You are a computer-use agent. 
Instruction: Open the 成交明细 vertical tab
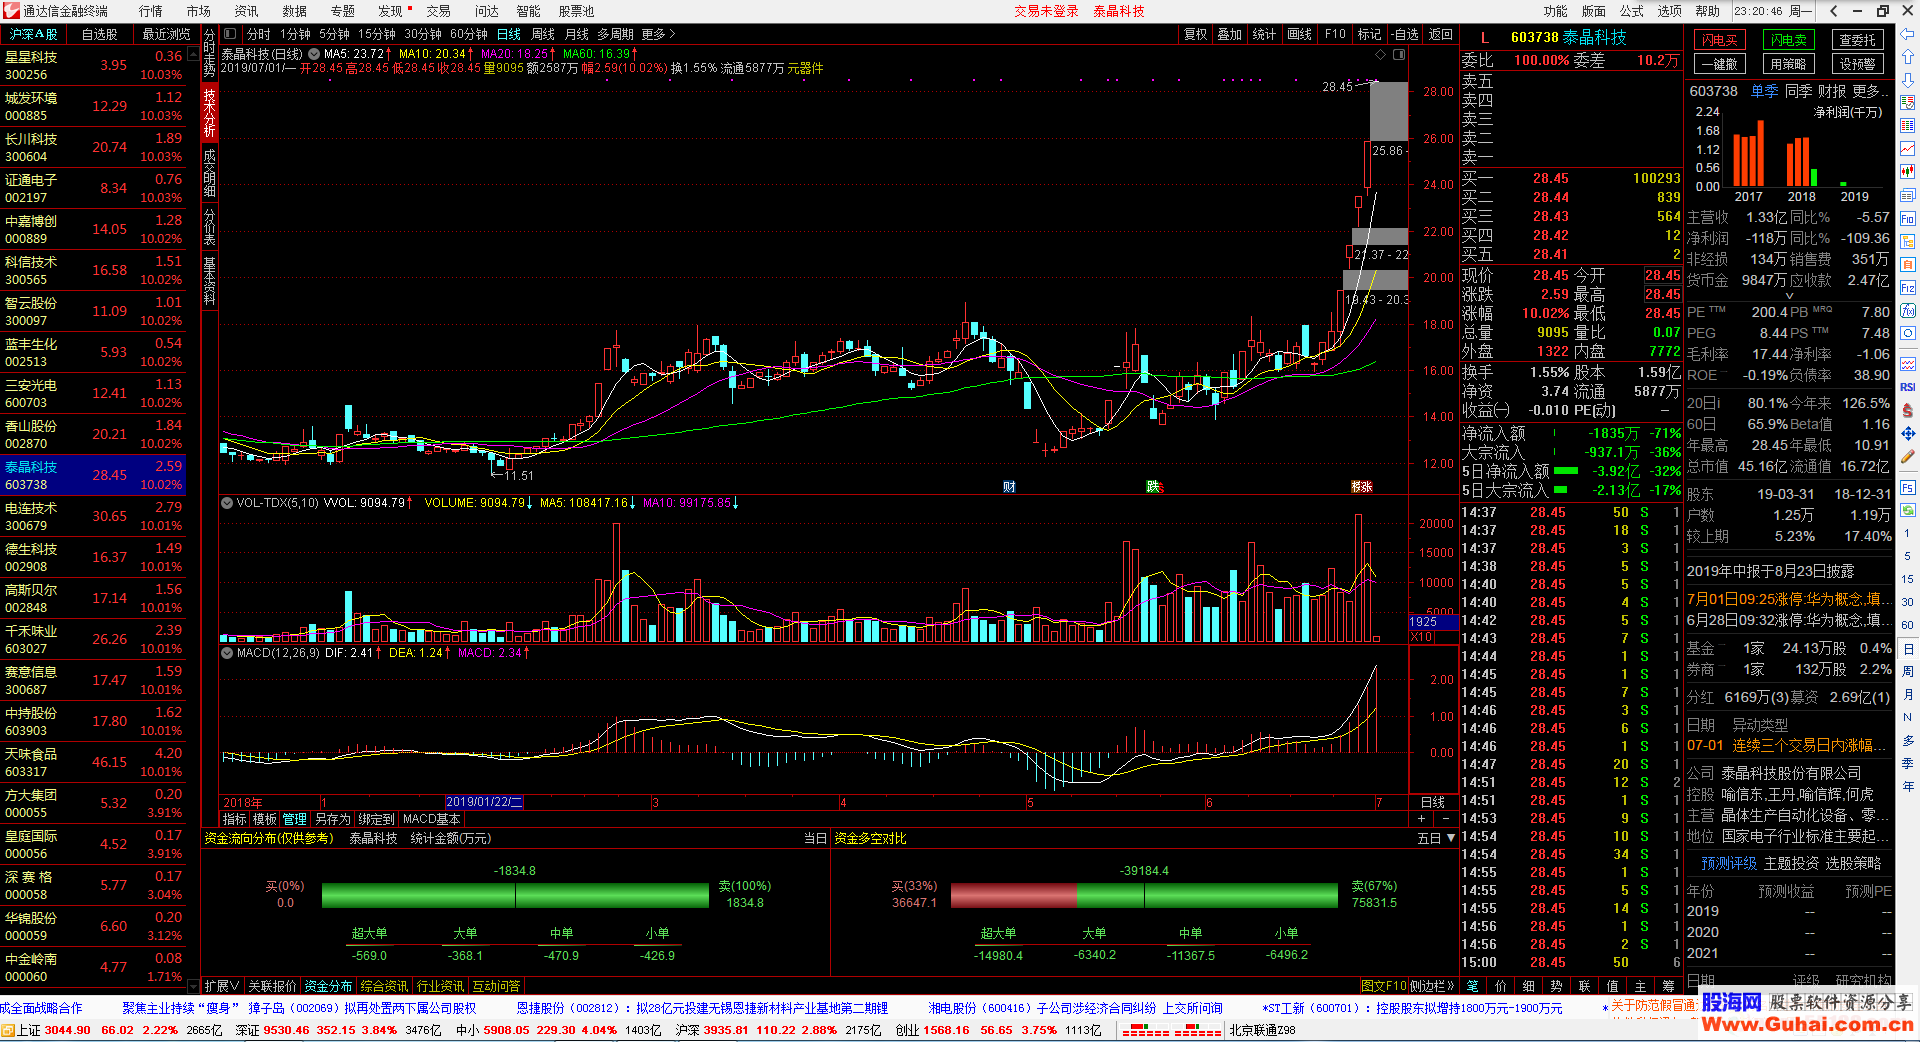pyautogui.click(x=210, y=171)
